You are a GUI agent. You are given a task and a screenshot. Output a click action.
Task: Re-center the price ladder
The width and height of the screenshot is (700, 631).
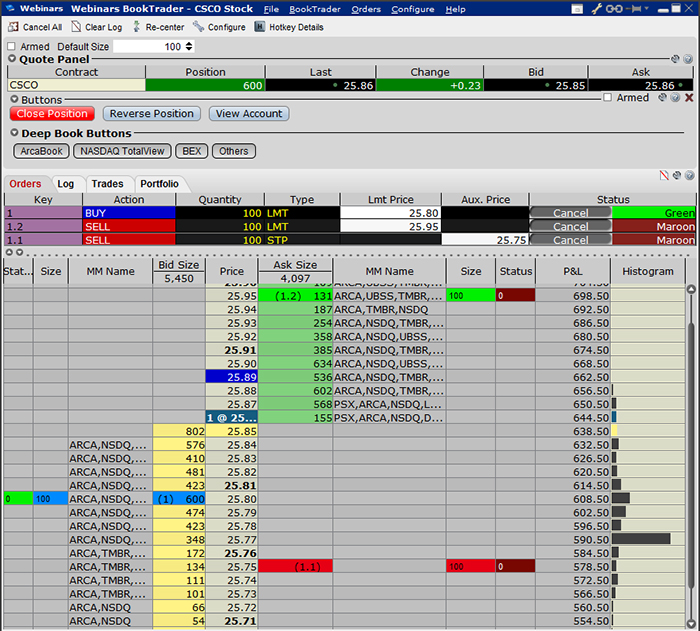pos(158,27)
